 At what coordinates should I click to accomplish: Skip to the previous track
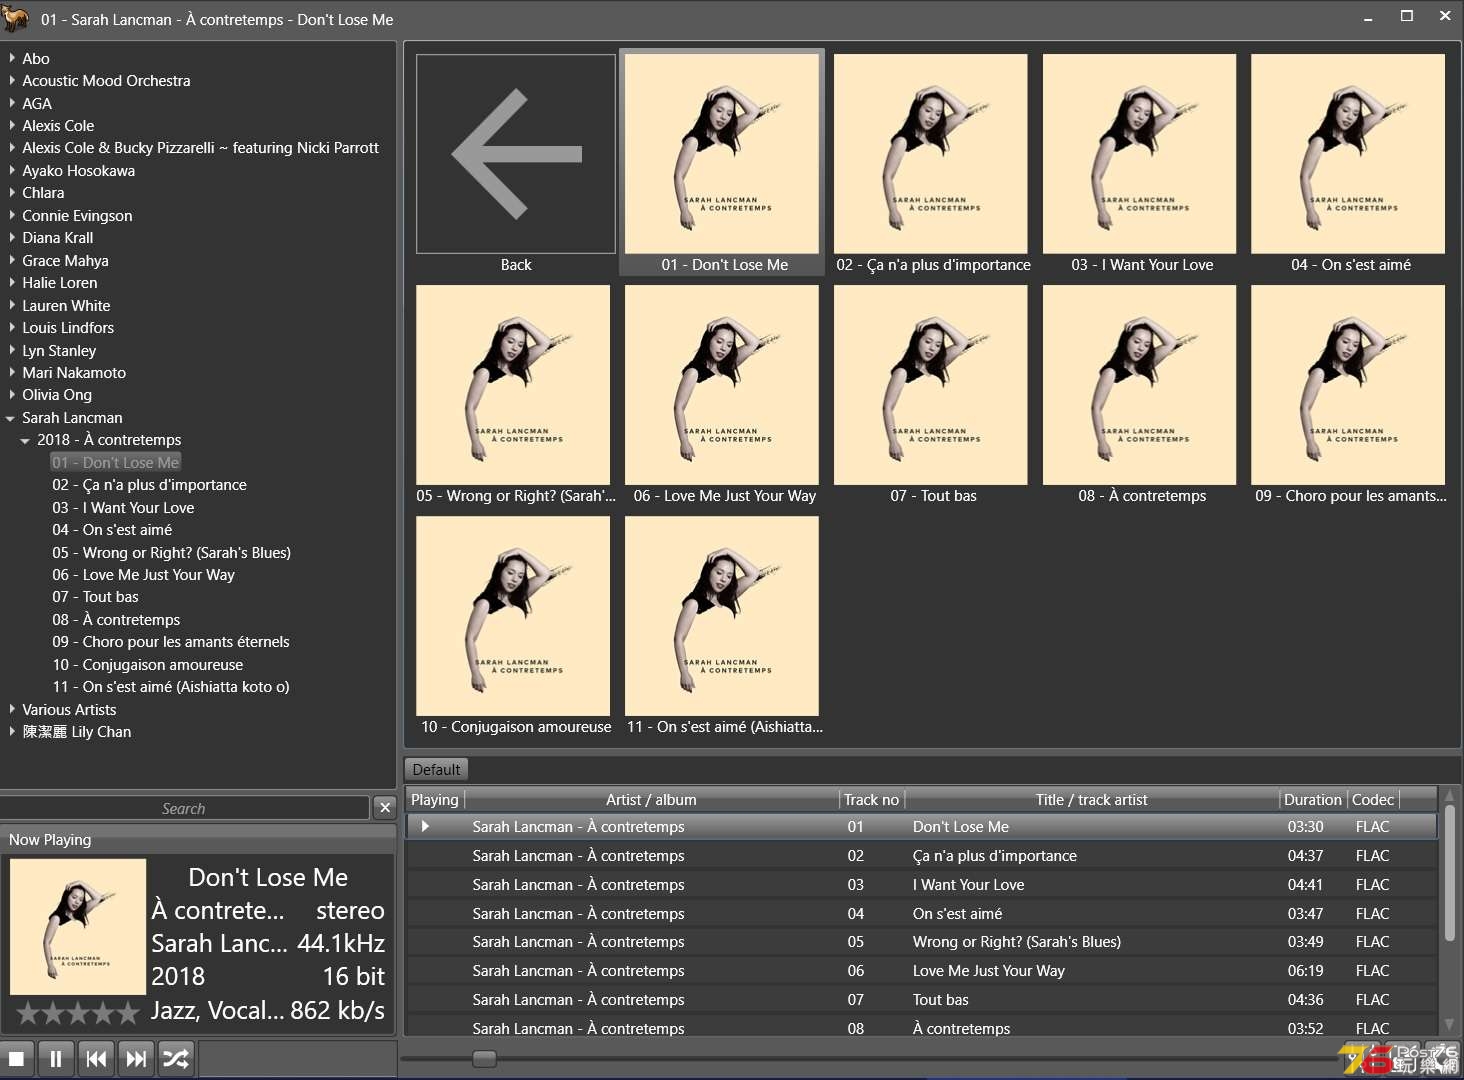coord(96,1058)
